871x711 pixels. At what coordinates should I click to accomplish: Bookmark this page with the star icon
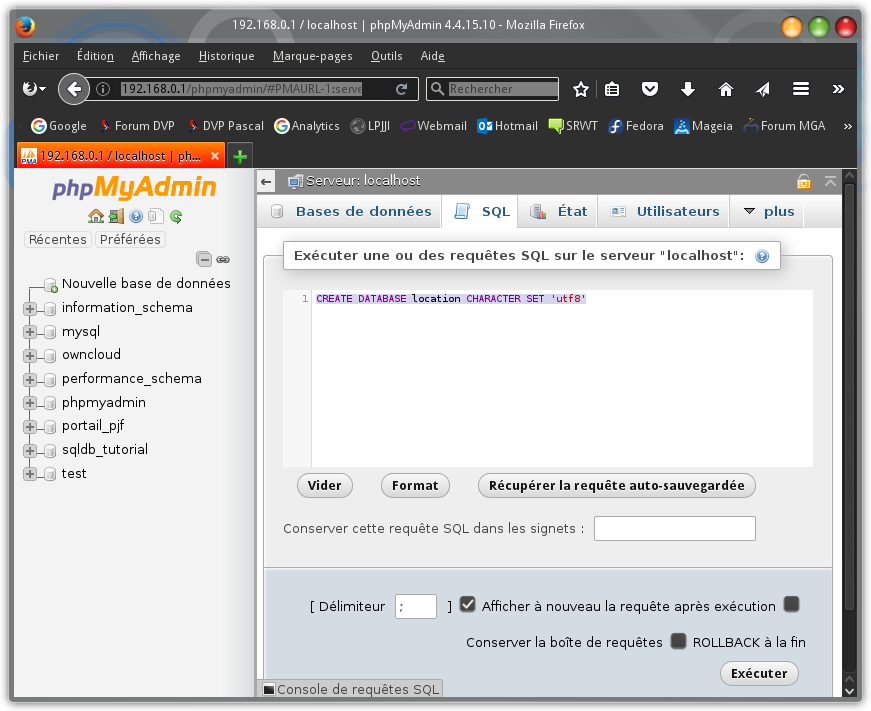pos(580,89)
